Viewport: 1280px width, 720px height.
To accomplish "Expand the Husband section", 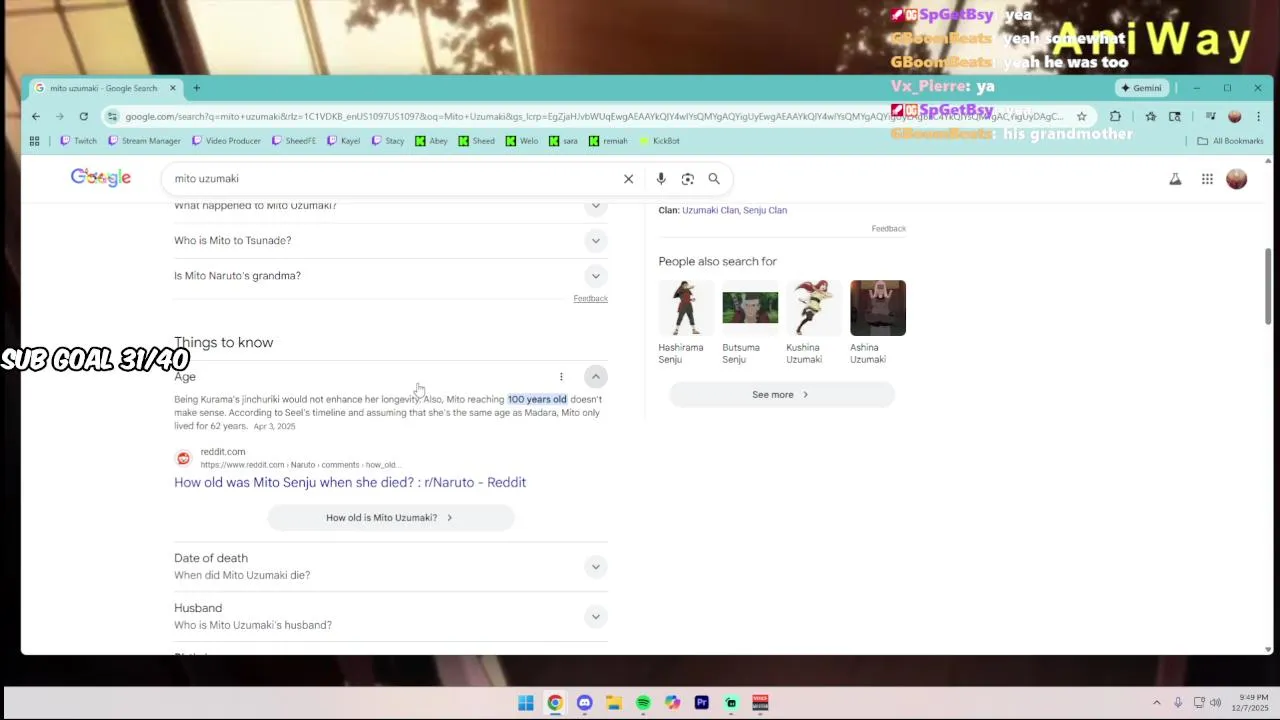I will [x=595, y=617].
